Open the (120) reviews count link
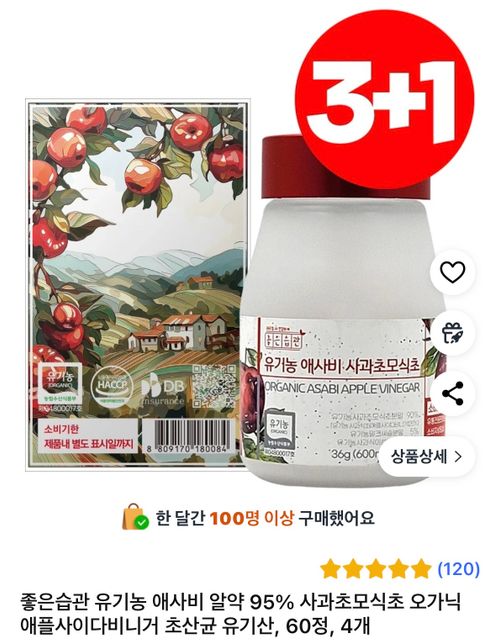Viewport: 495px width, 644px height. pos(458,569)
